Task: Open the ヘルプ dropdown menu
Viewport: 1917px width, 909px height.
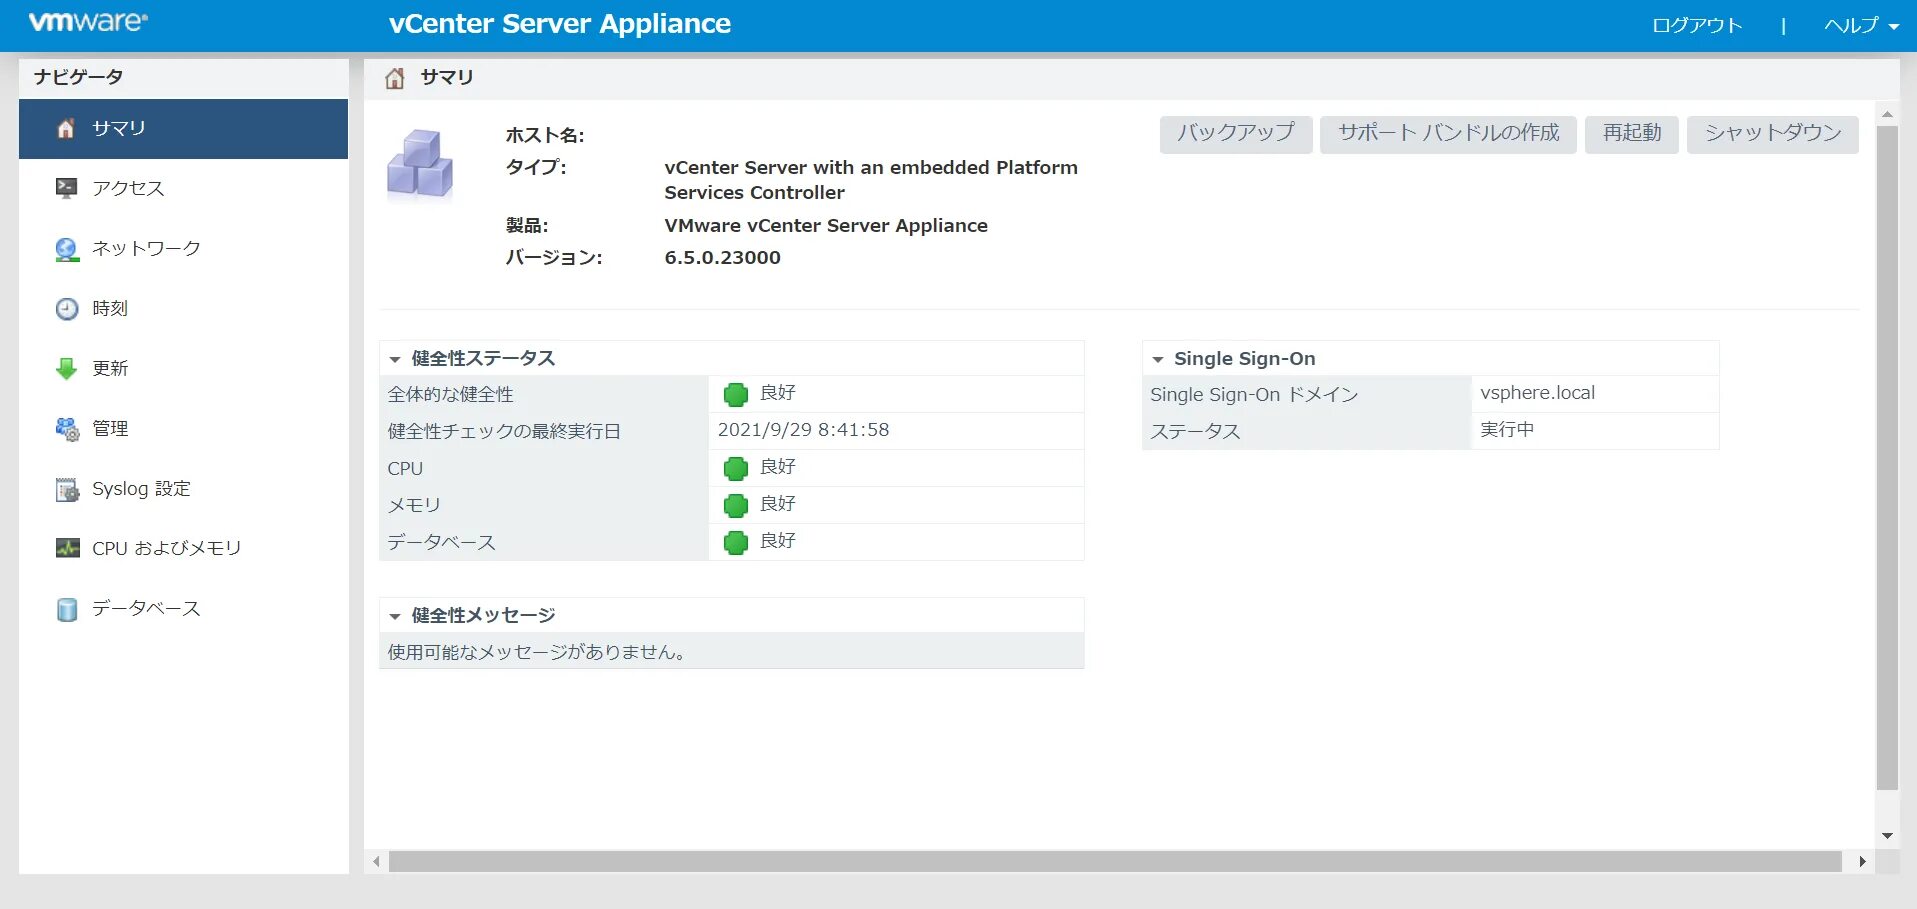Action: pyautogui.click(x=1860, y=26)
